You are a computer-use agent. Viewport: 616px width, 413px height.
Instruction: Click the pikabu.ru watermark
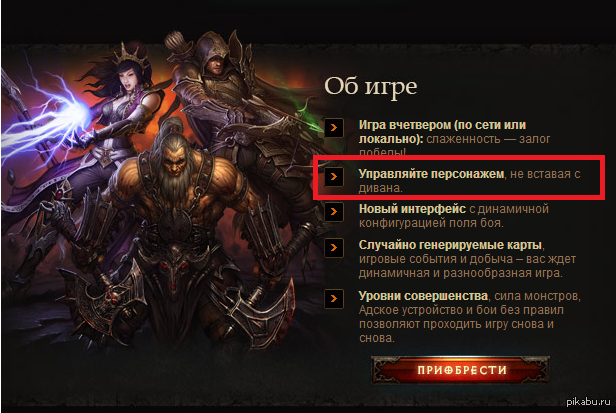[x=588, y=402]
